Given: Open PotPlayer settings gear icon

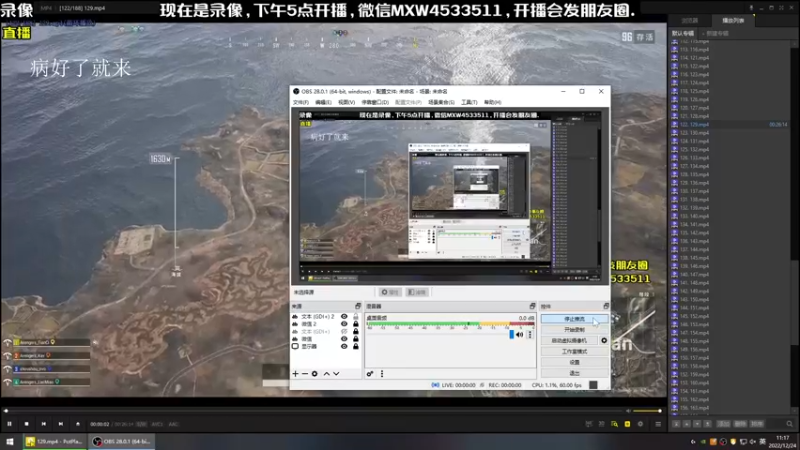Looking at the screenshot, I should pos(640,424).
